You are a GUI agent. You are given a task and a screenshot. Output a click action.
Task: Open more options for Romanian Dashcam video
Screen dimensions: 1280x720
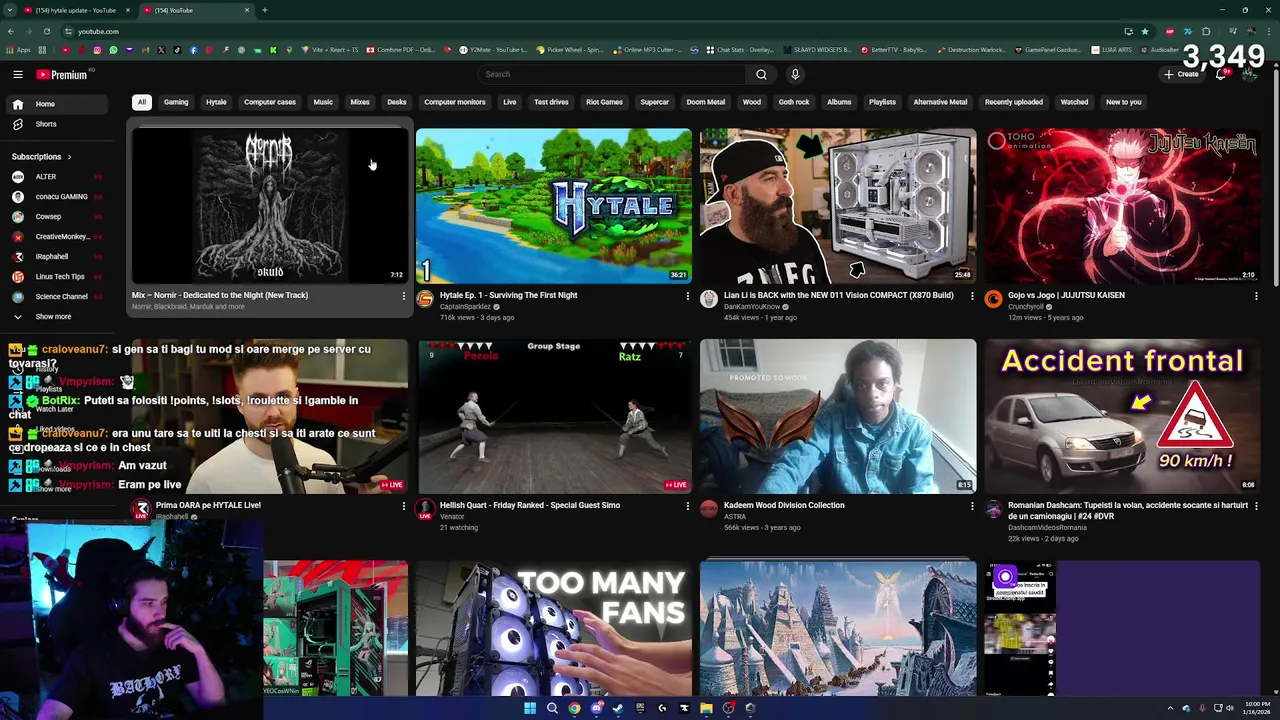pyautogui.click(x=1256, y=506)
